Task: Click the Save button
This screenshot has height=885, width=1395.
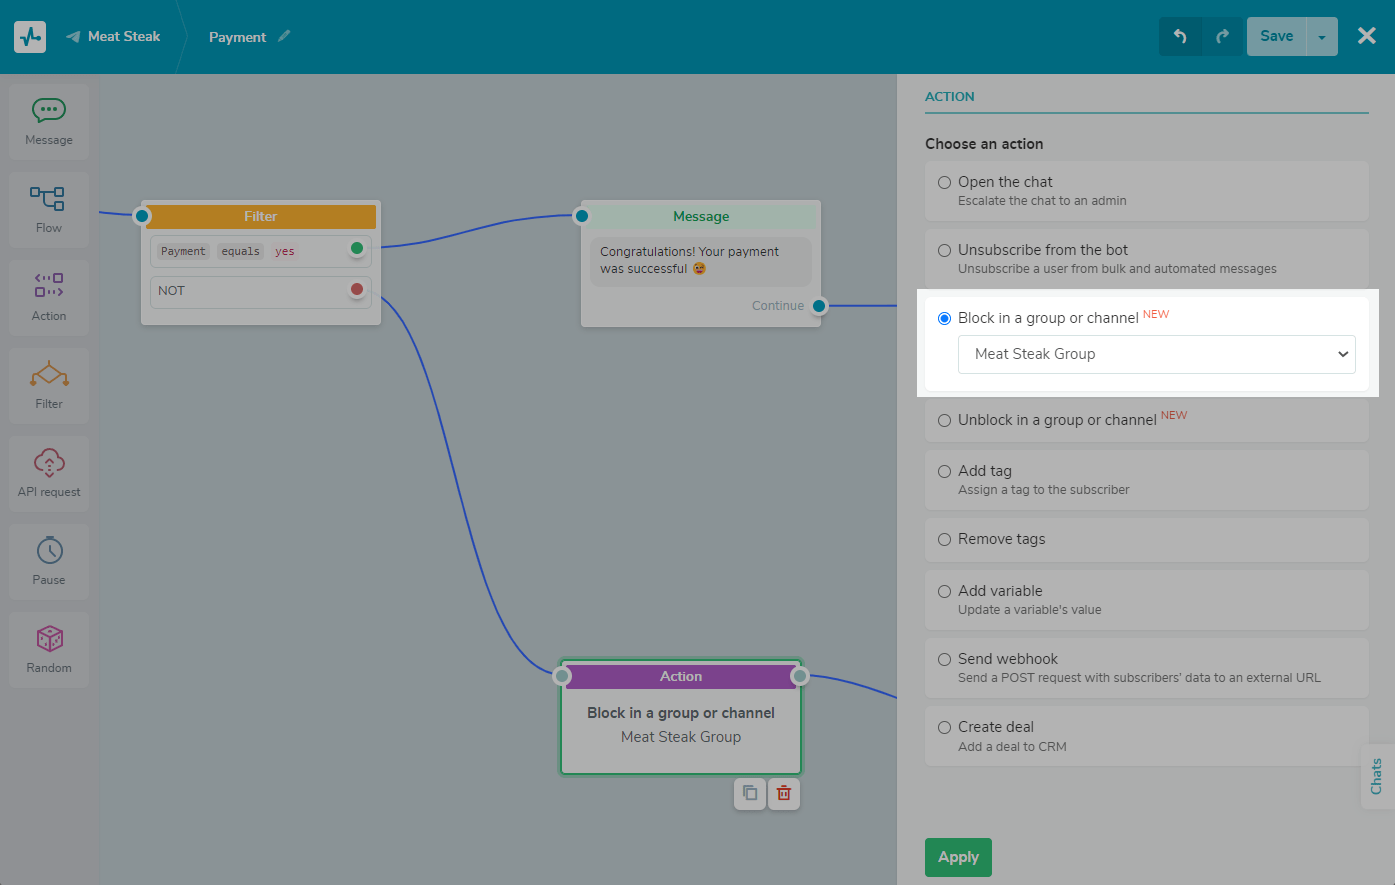Action: click(1276, 37)
